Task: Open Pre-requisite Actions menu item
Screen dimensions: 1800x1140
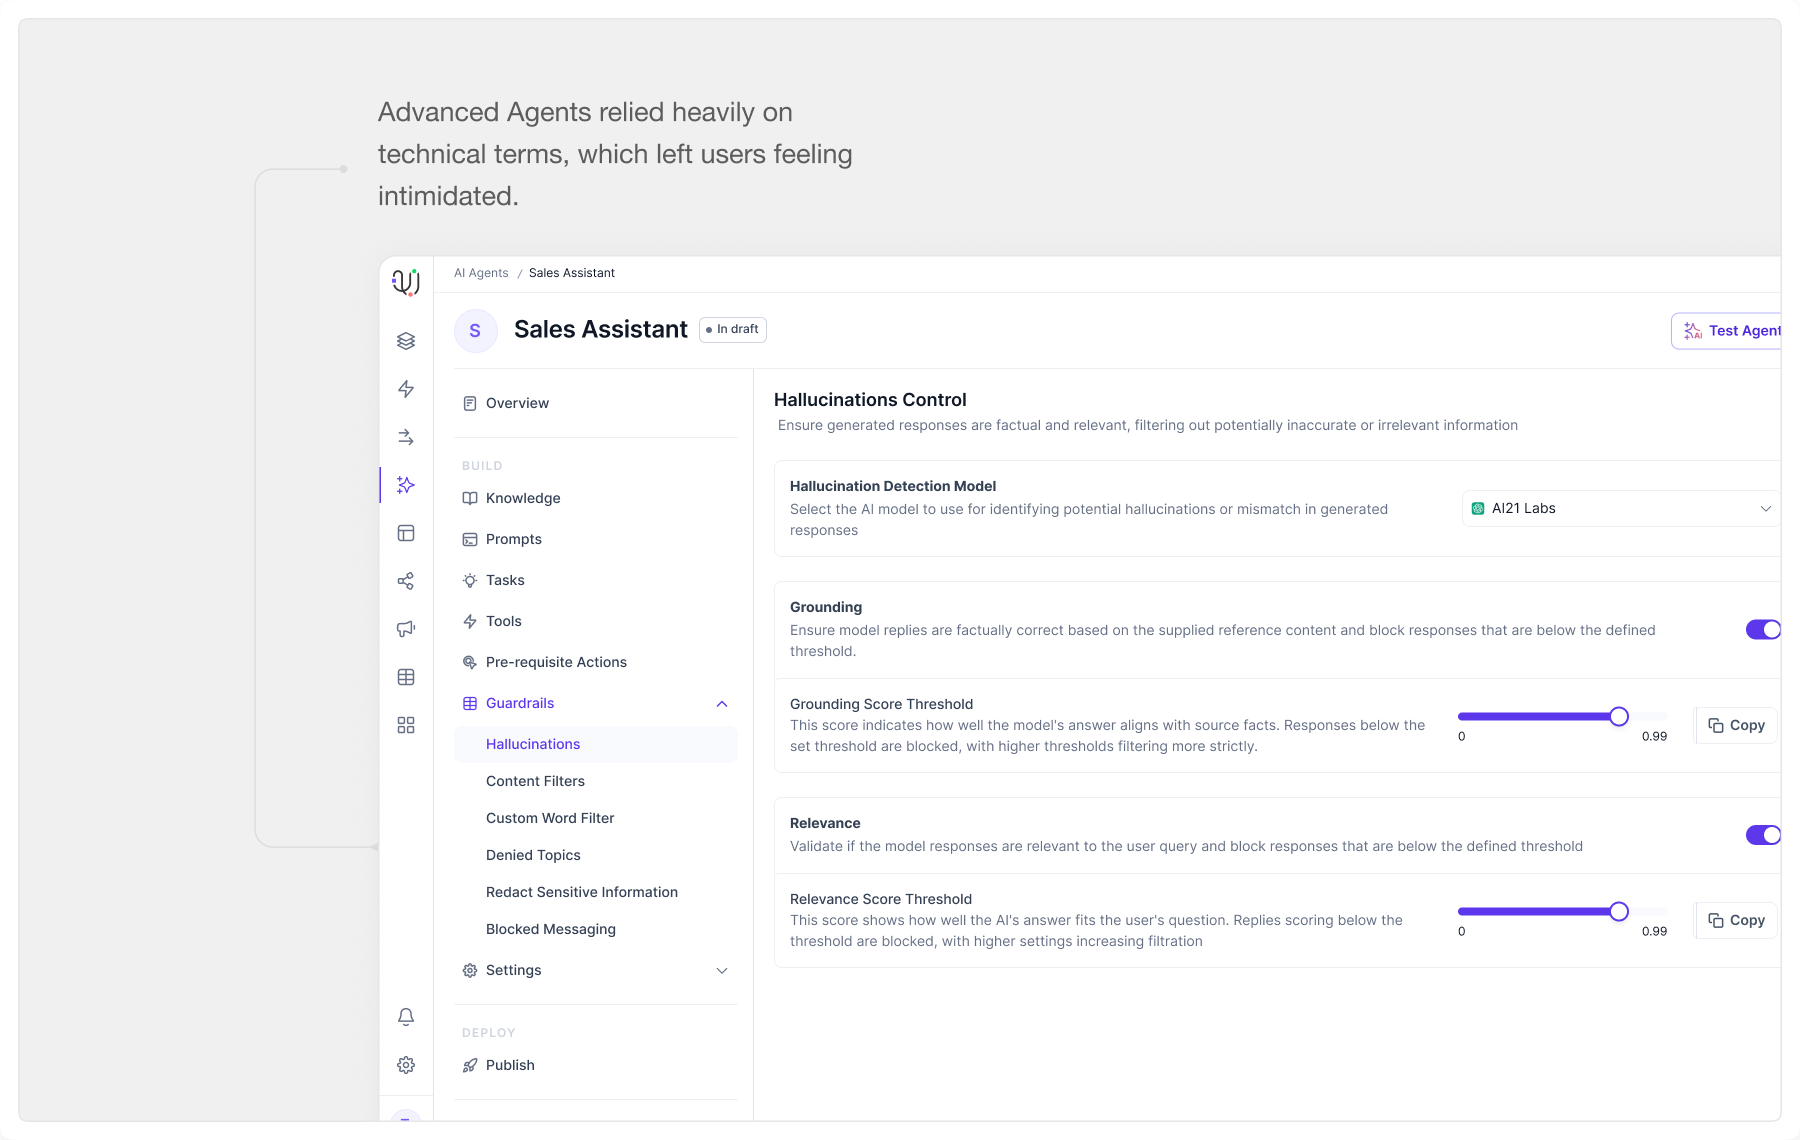Action: (x=596, y=662)
